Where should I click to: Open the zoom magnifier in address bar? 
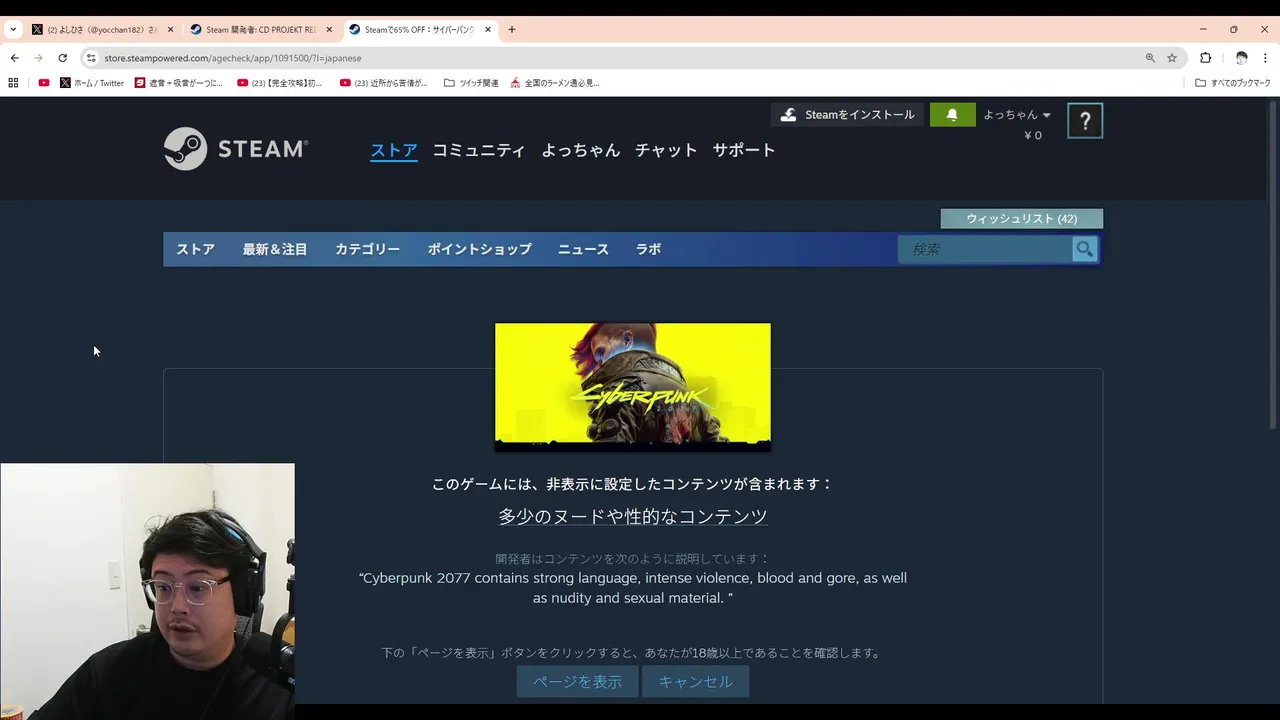[x=1150, y=58]
